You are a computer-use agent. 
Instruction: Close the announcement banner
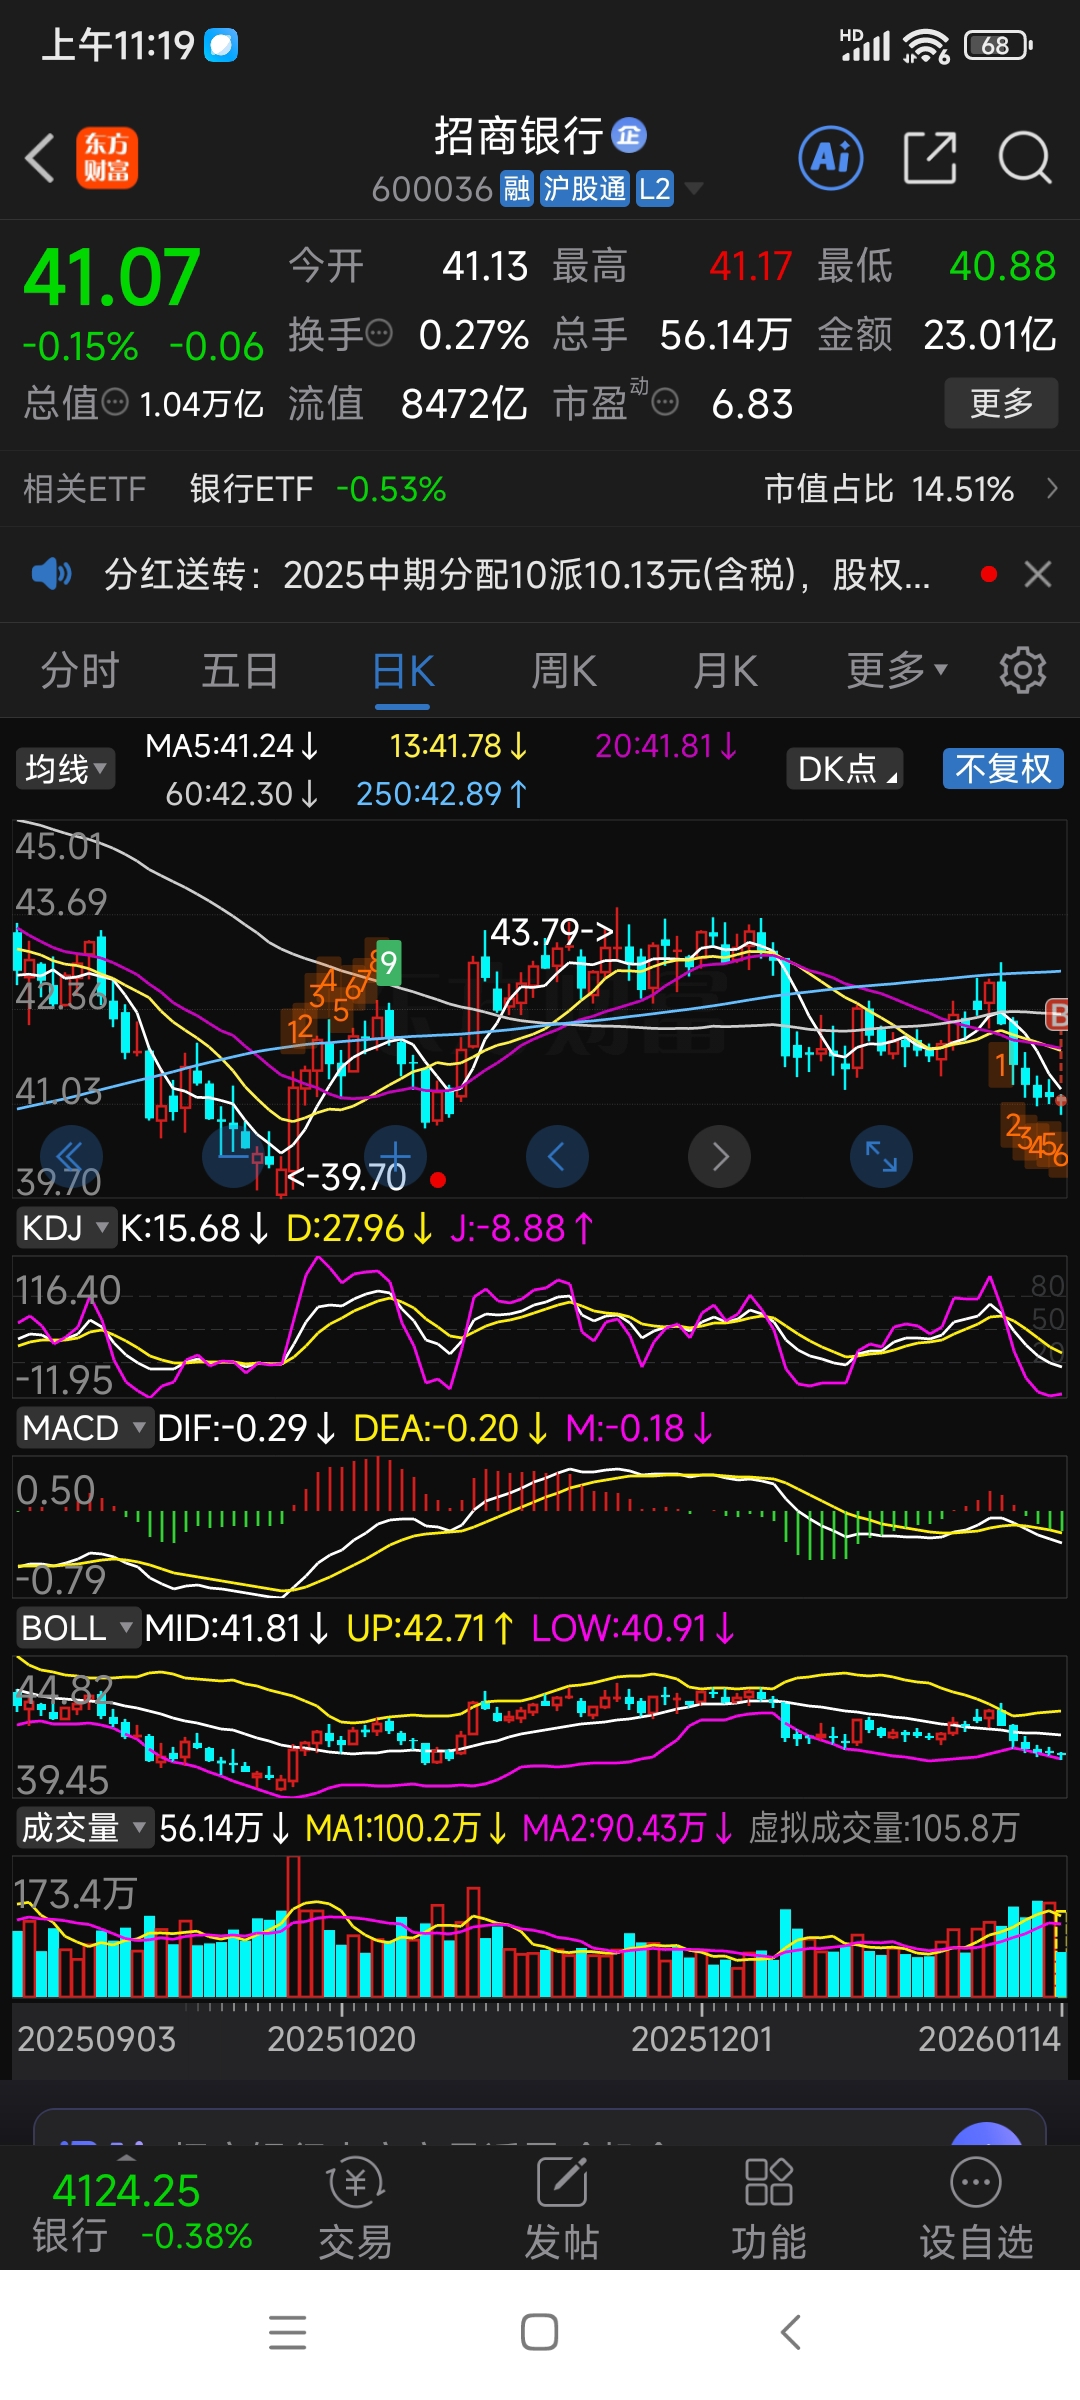pos(1038,574)
